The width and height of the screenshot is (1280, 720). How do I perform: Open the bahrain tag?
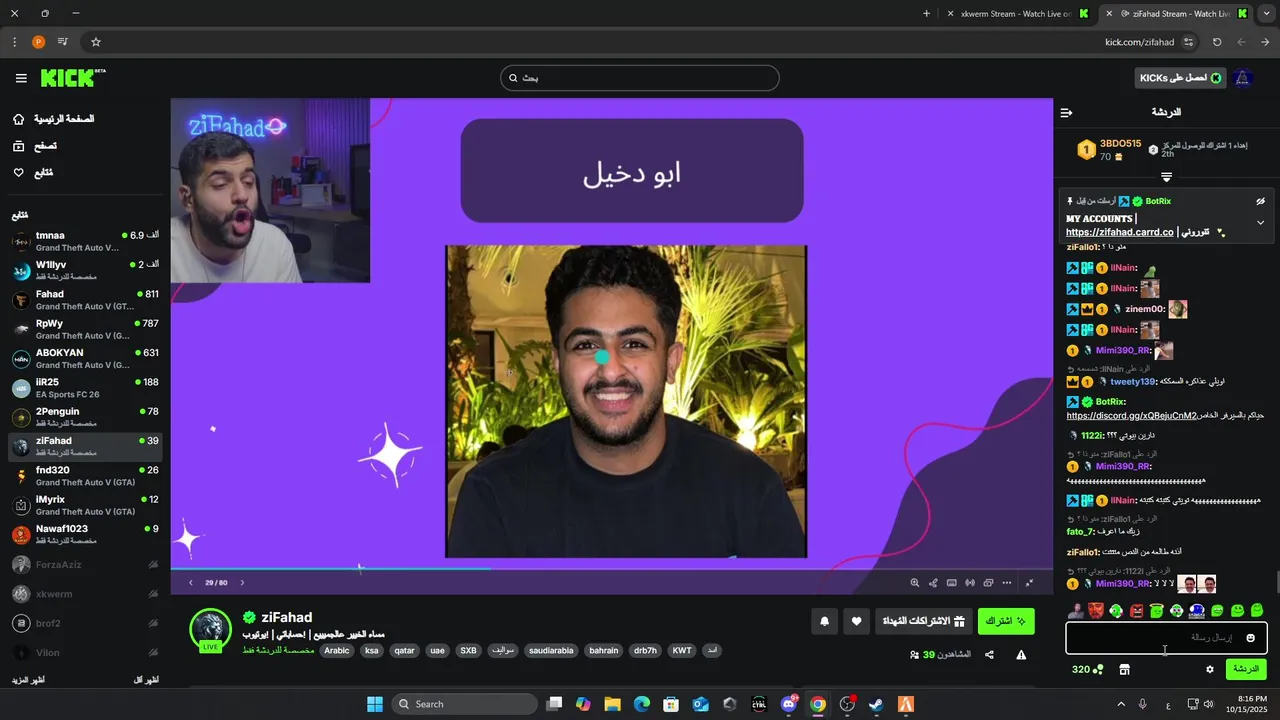coord(603,650)
